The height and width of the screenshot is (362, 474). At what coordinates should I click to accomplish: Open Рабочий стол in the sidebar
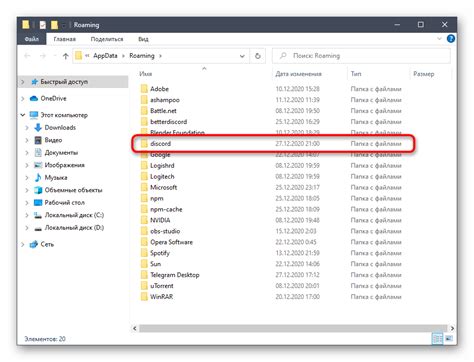[x=65, y=202]
